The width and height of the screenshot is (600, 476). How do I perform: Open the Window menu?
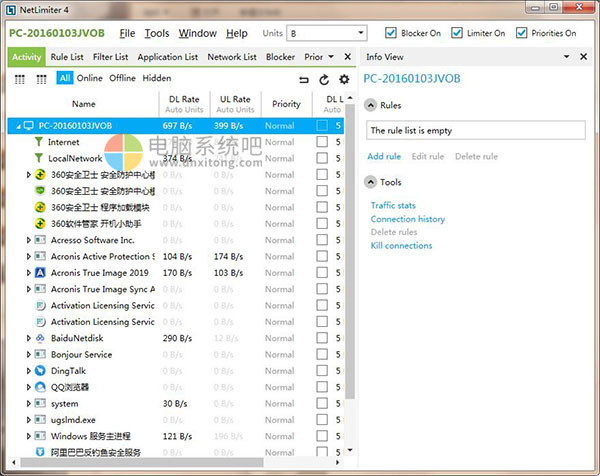click(197, 33)
